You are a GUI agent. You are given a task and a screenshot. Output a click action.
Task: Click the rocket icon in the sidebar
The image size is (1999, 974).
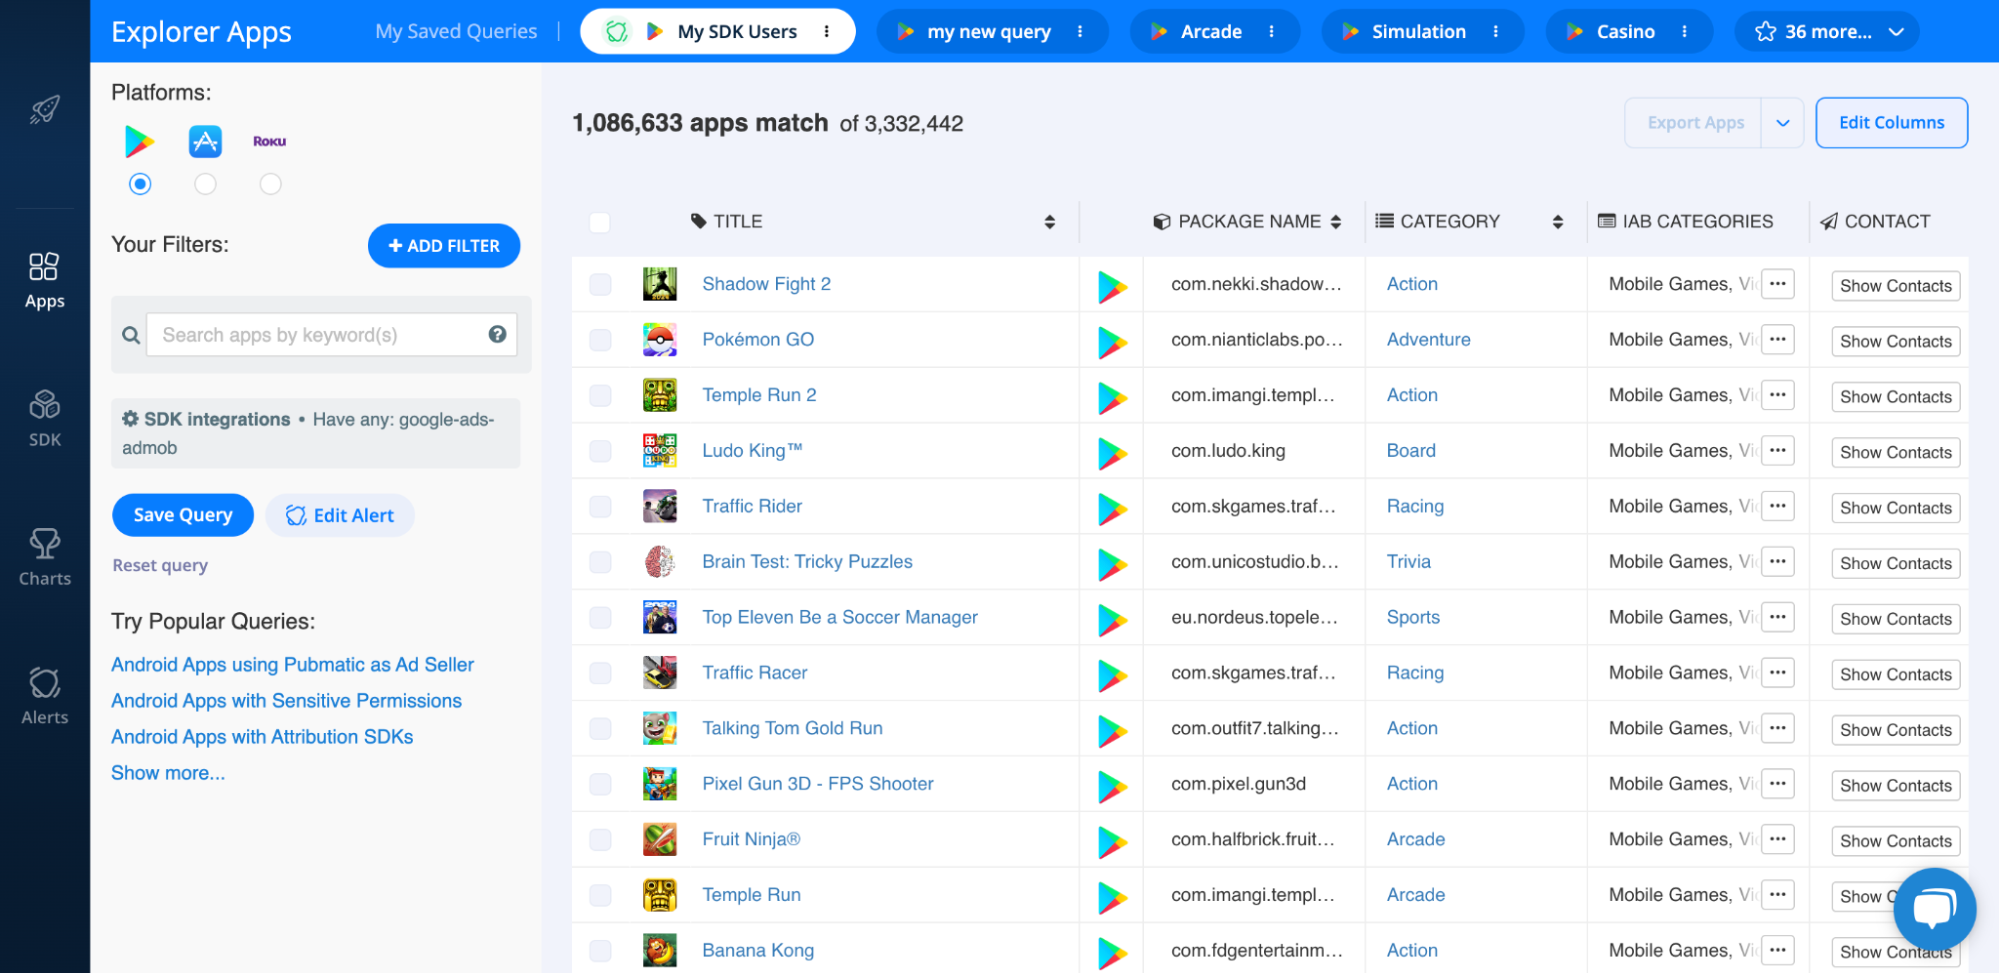[45, 109]
